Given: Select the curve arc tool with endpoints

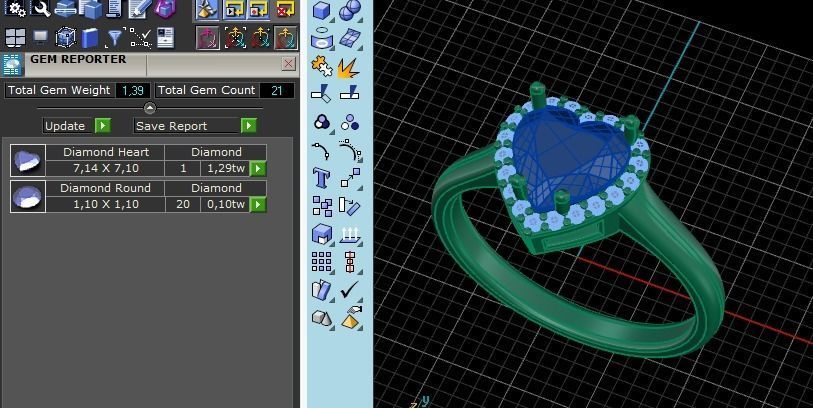Looking at the screenshot, I should pyautogui.click(x=321, y=150).
